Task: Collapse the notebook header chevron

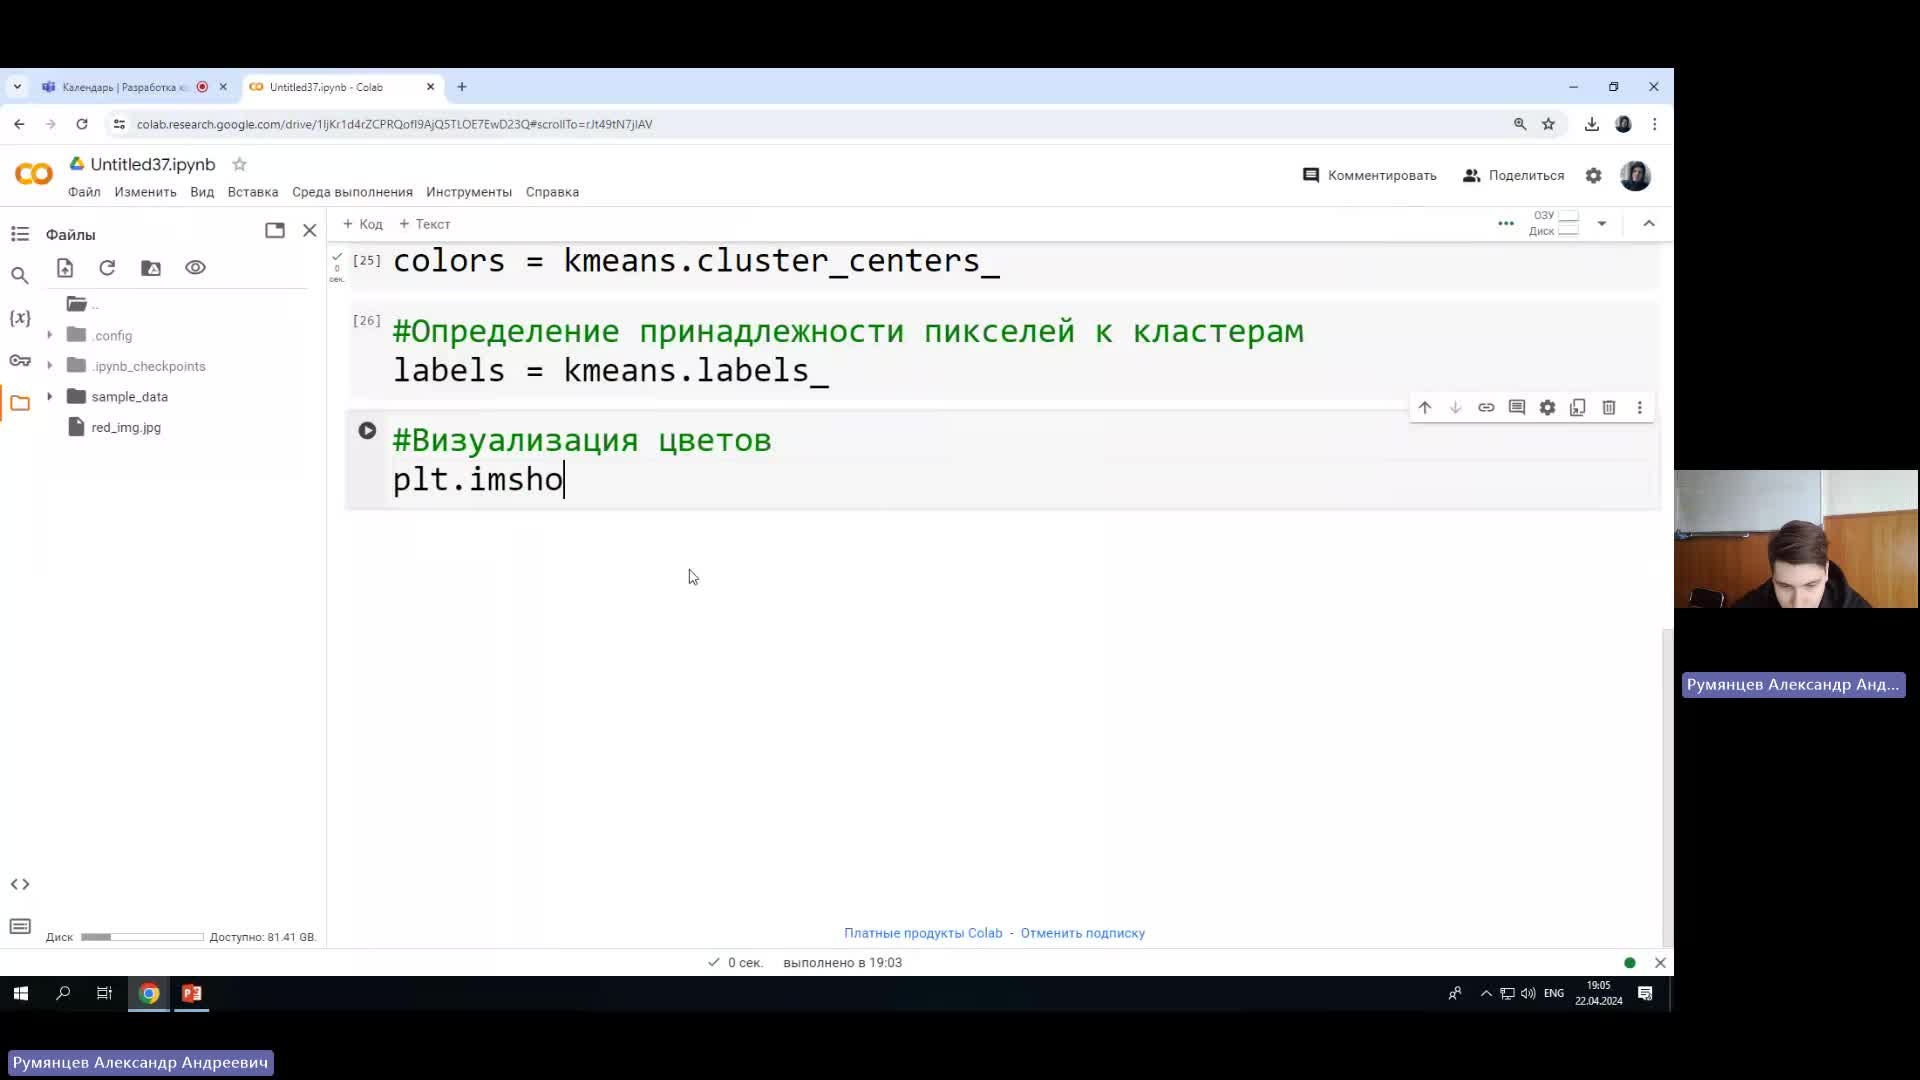Action: pos(1649,224)
